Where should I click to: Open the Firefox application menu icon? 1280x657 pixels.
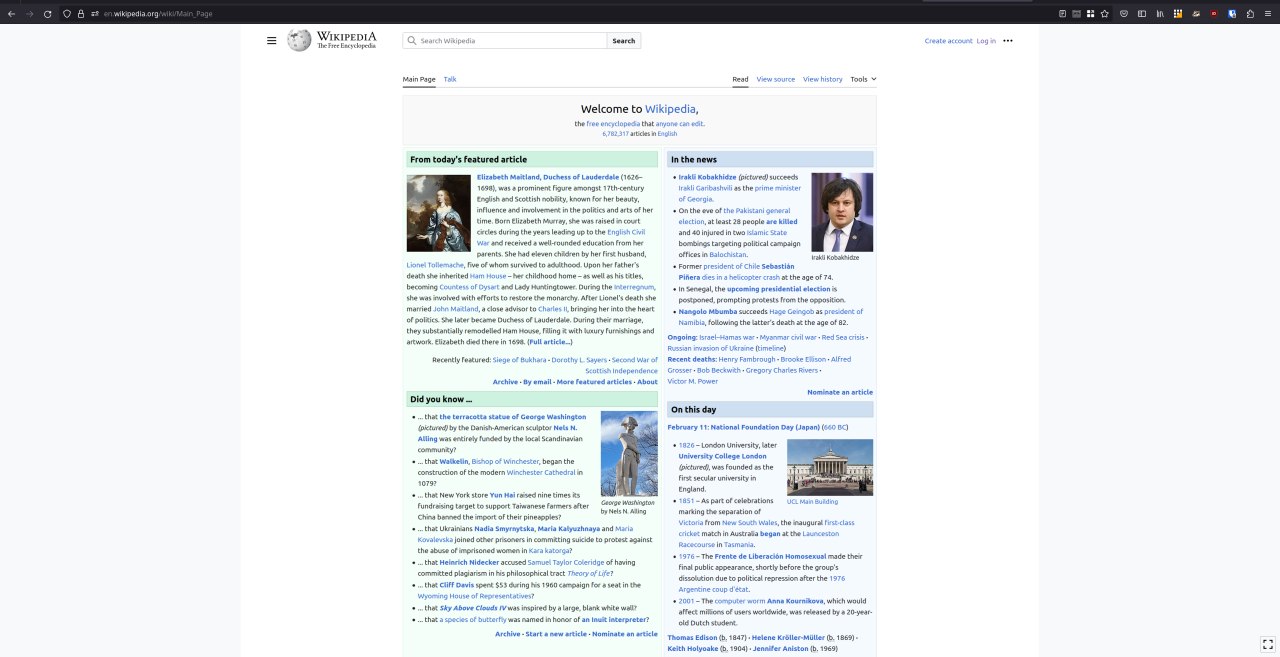click(1267, 14)
